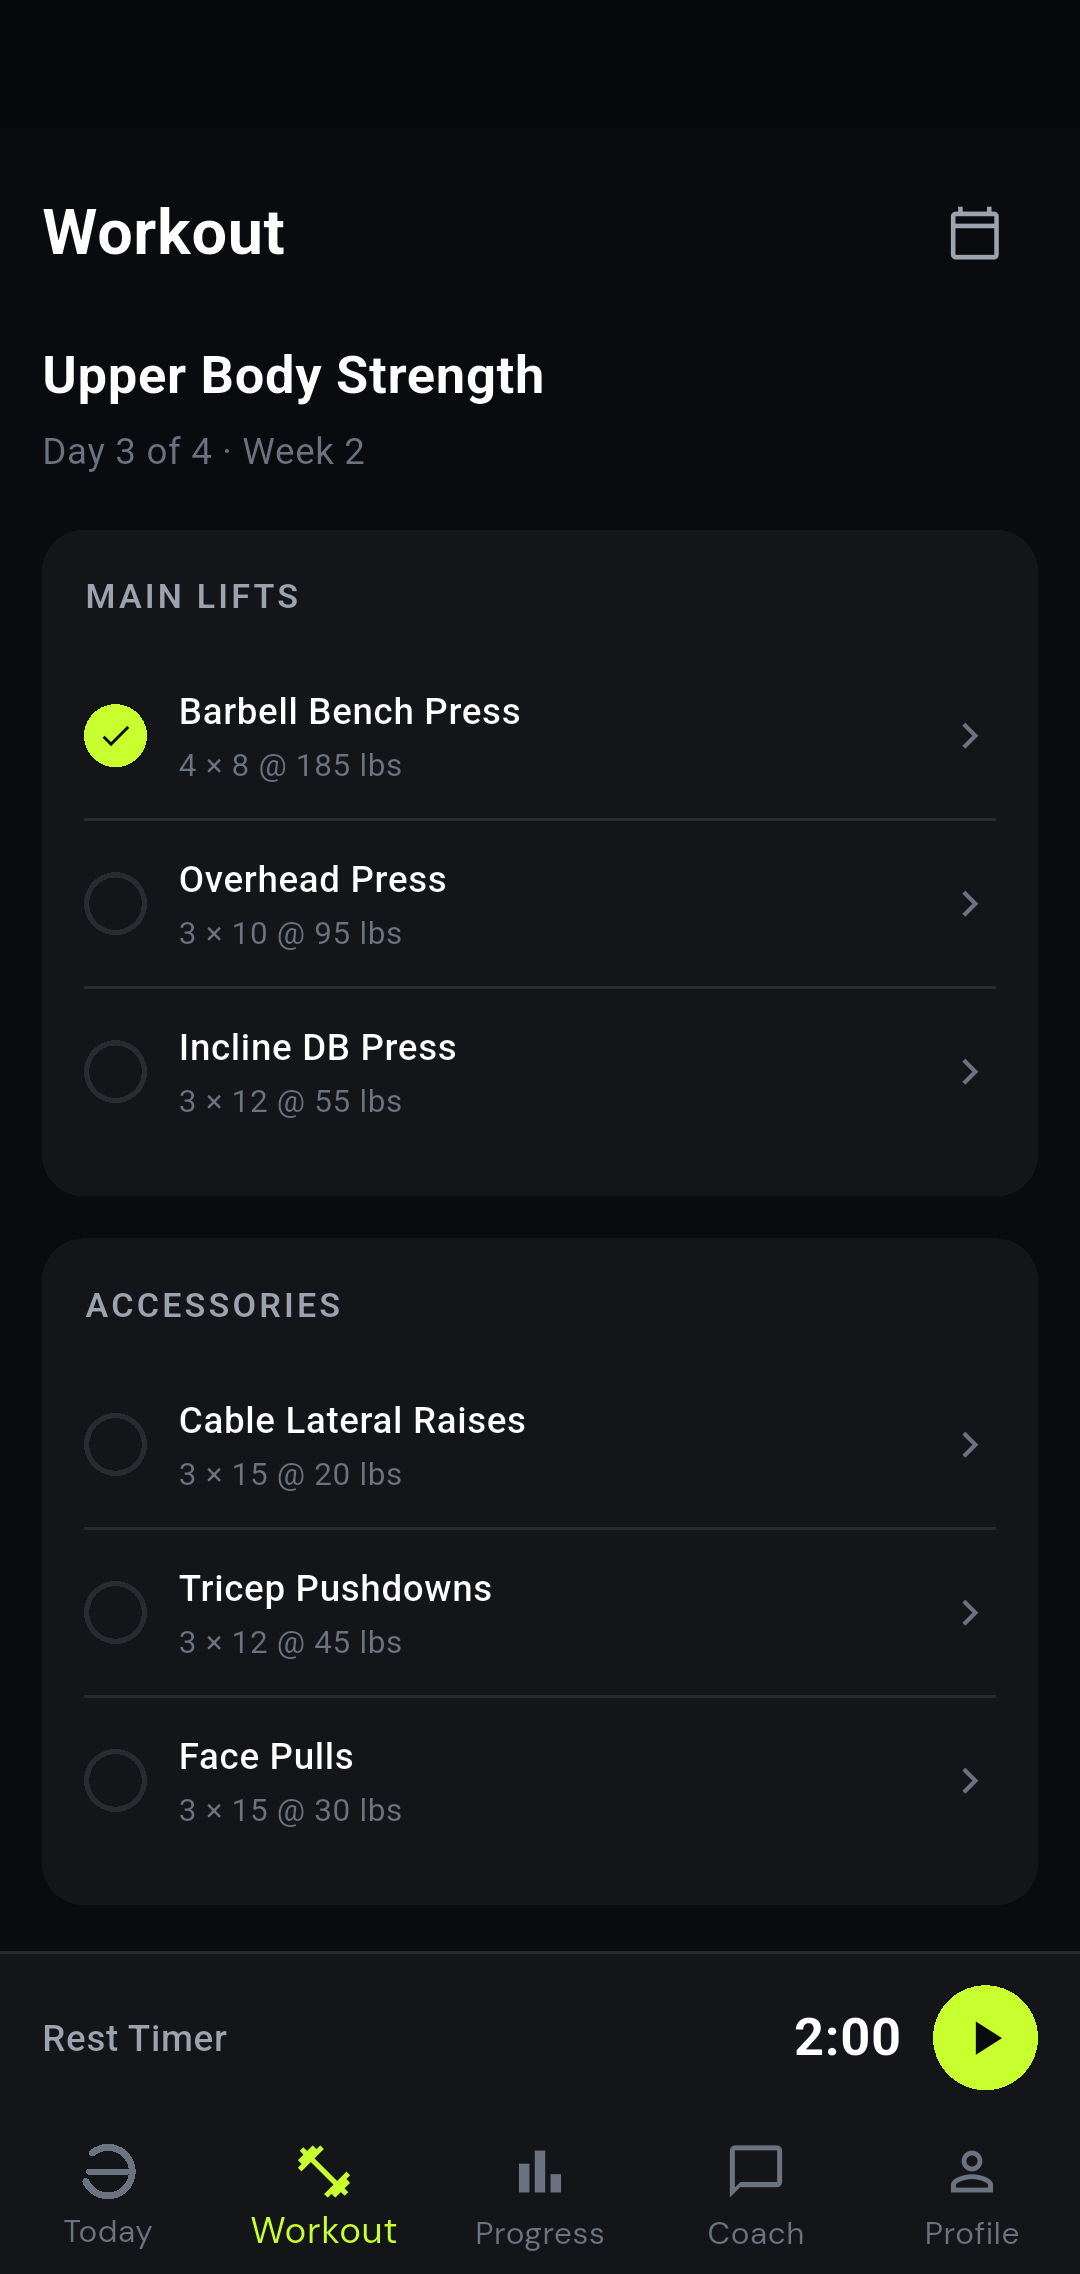The width and height of the screenshot is (1080, 2274).
Task: Expand Tricep Pushdowns chevron arrow
Action: click(969, 1613)
